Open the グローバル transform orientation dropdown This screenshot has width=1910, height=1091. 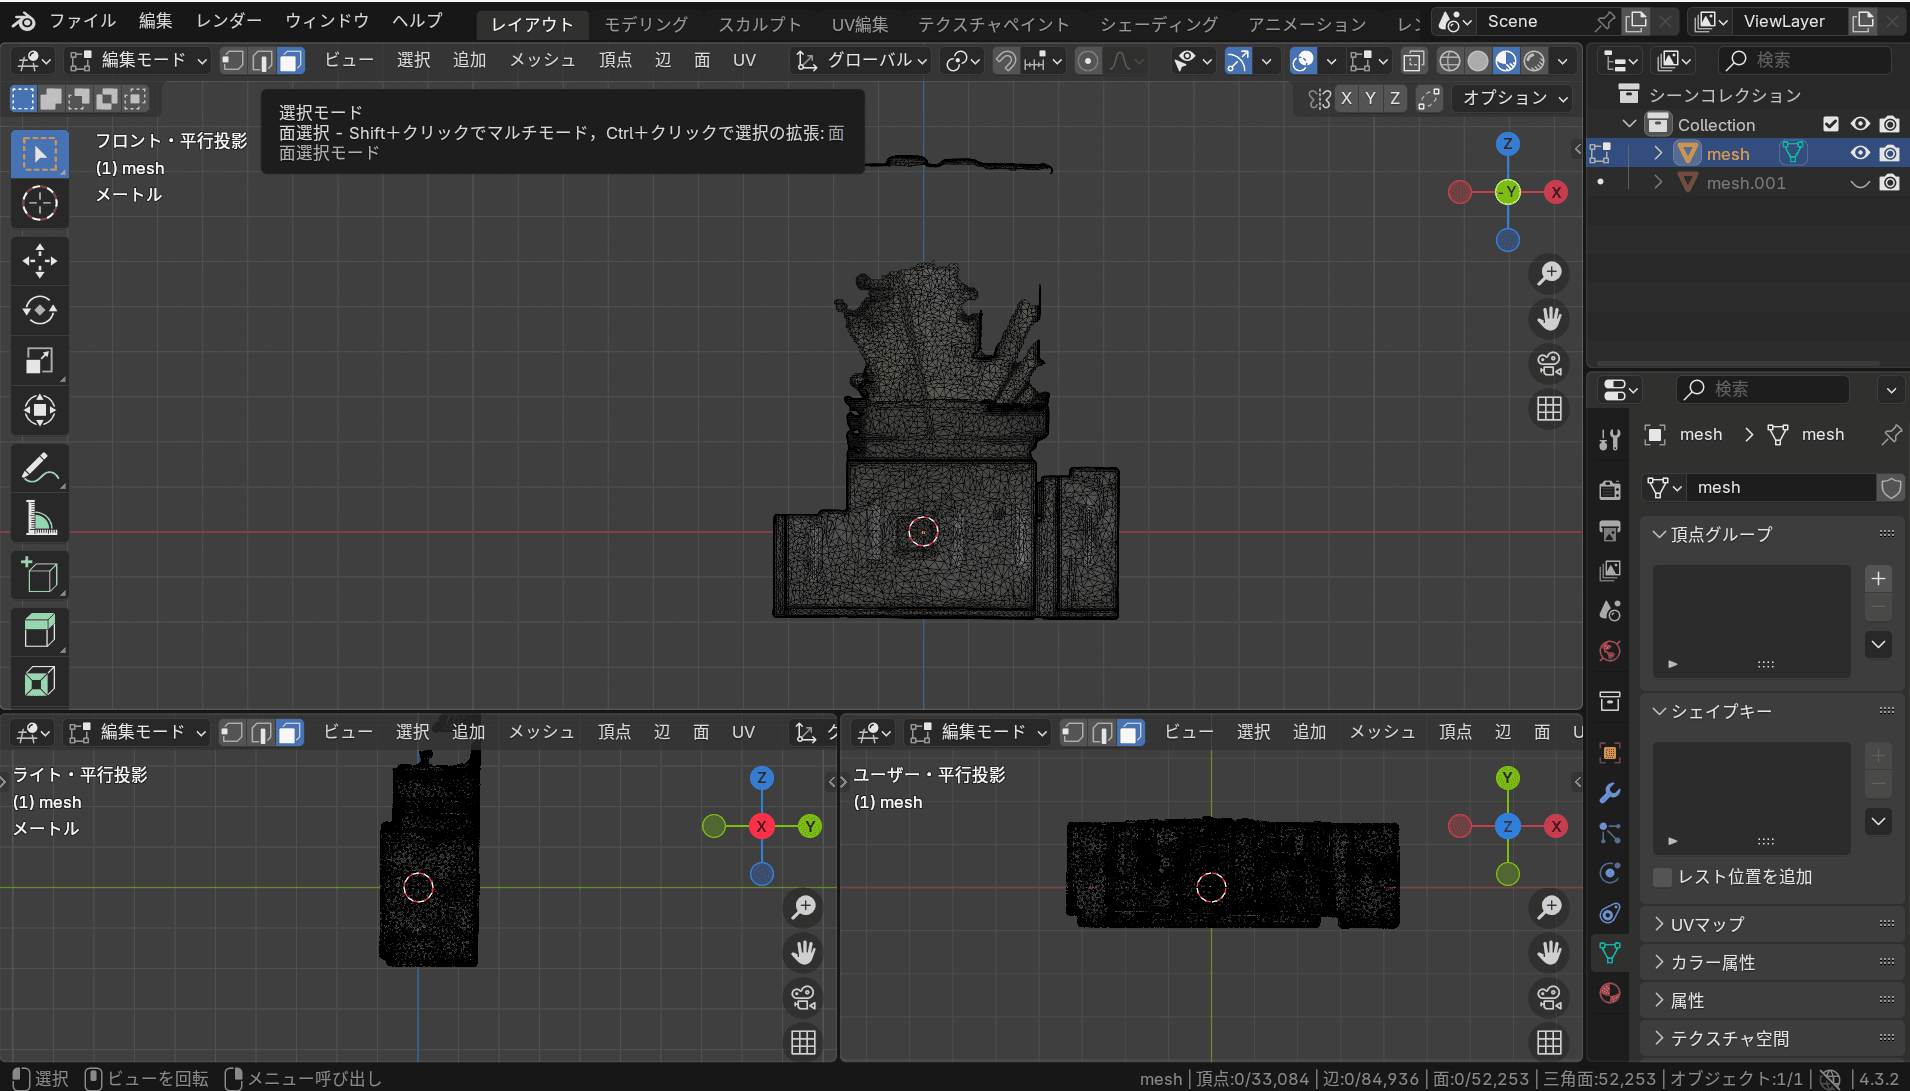click(x=862, y=61)
